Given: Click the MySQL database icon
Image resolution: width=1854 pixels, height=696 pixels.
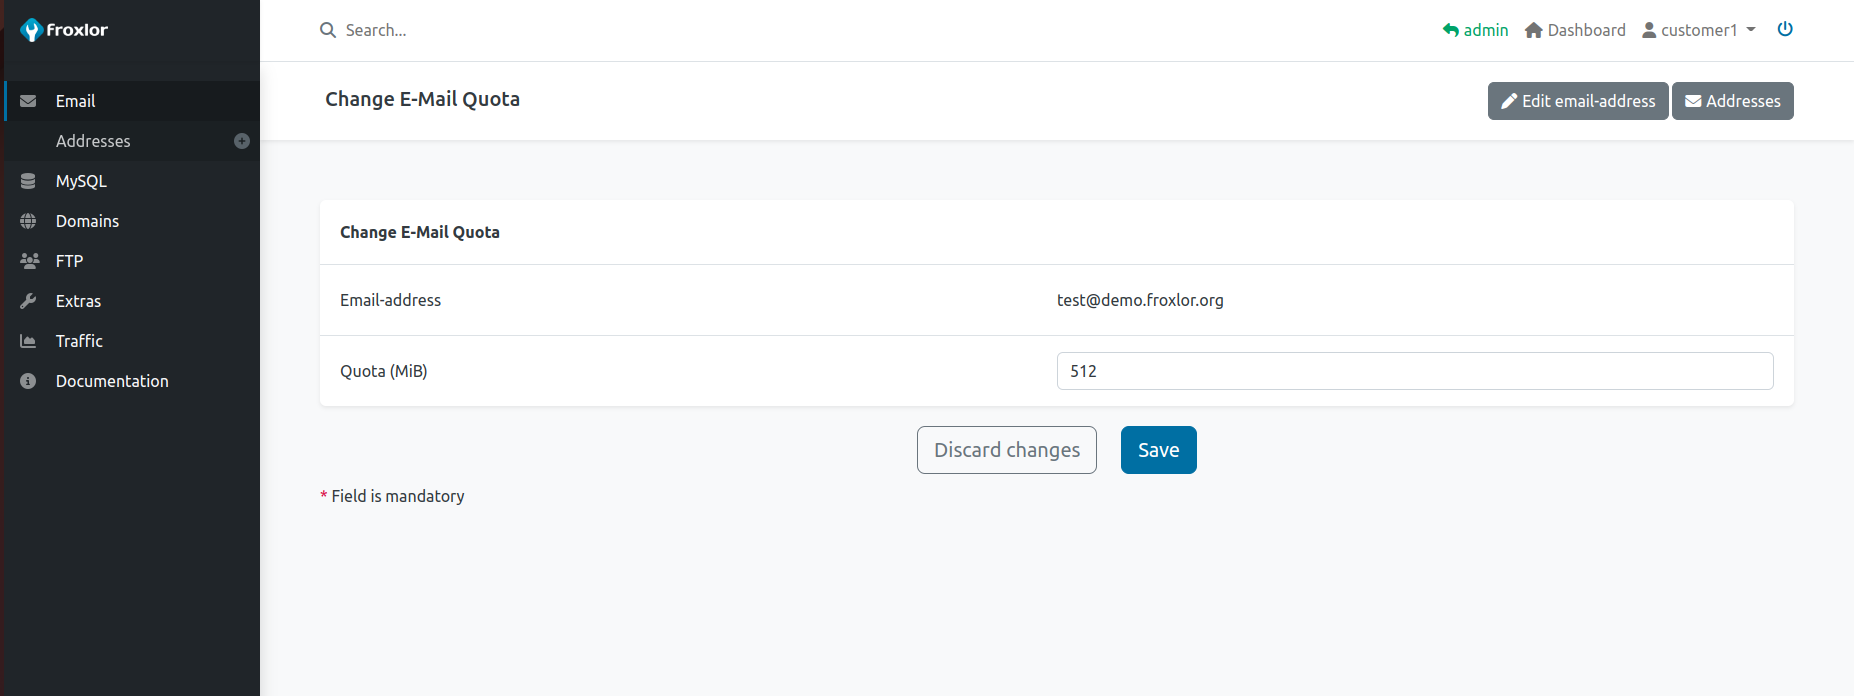Looking at the screenshot, I should [x=28, y=181].
